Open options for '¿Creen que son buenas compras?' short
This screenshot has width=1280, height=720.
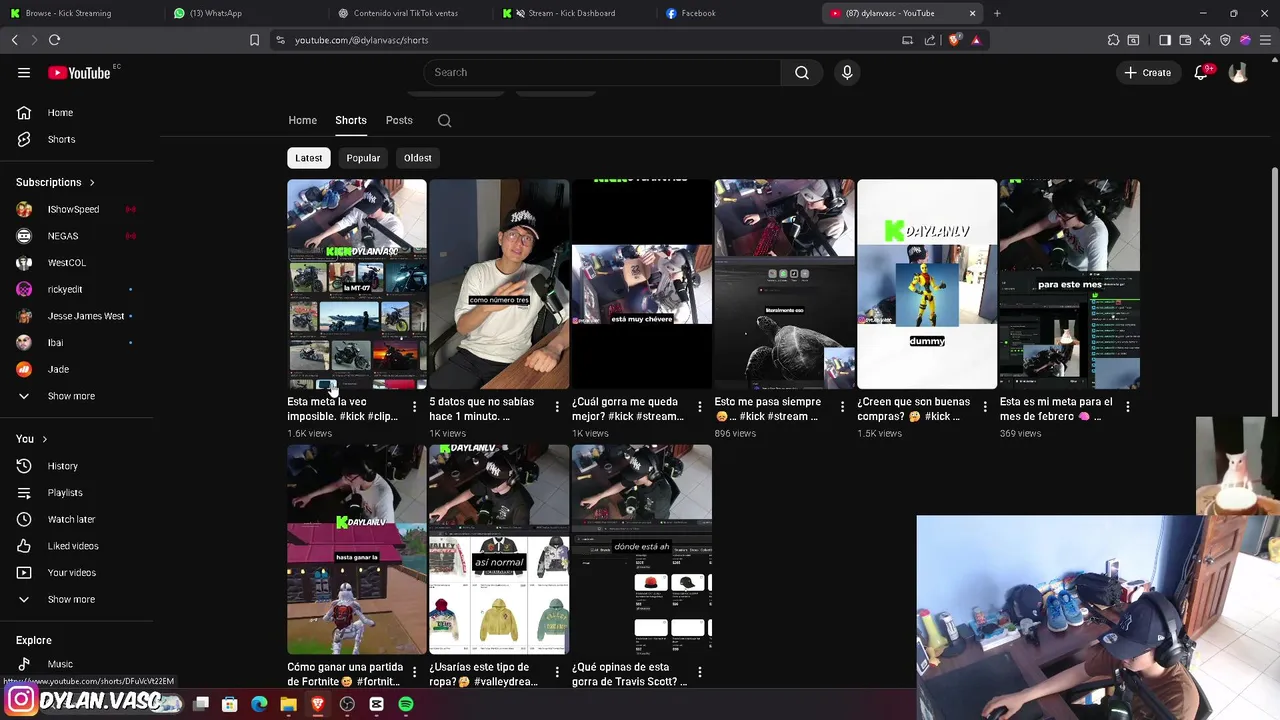click(985, 407)
